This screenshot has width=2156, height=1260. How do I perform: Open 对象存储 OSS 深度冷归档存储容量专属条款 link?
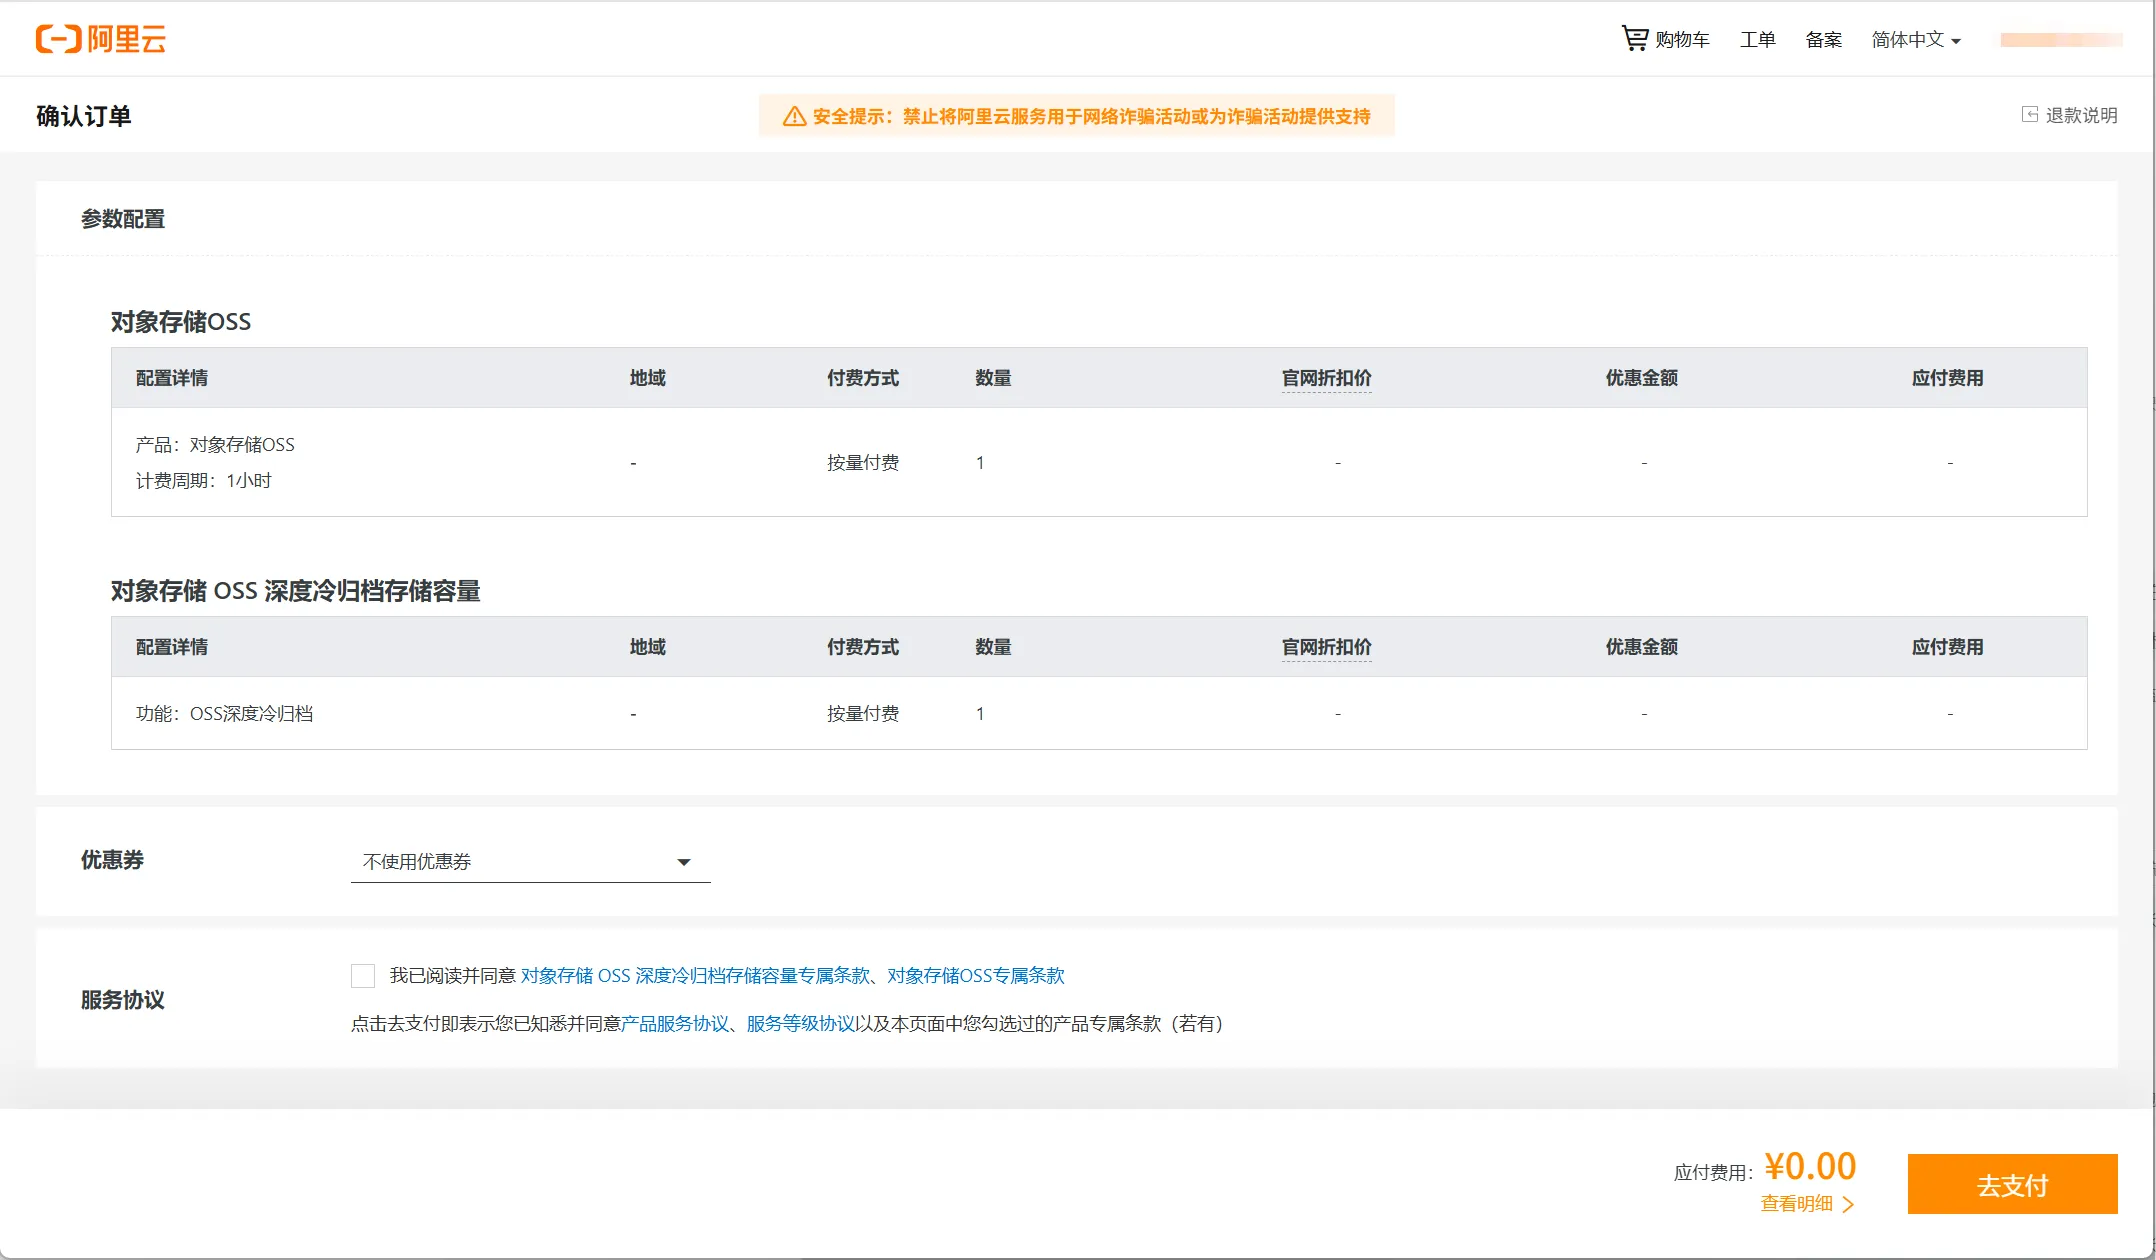[x=695, y=975]
